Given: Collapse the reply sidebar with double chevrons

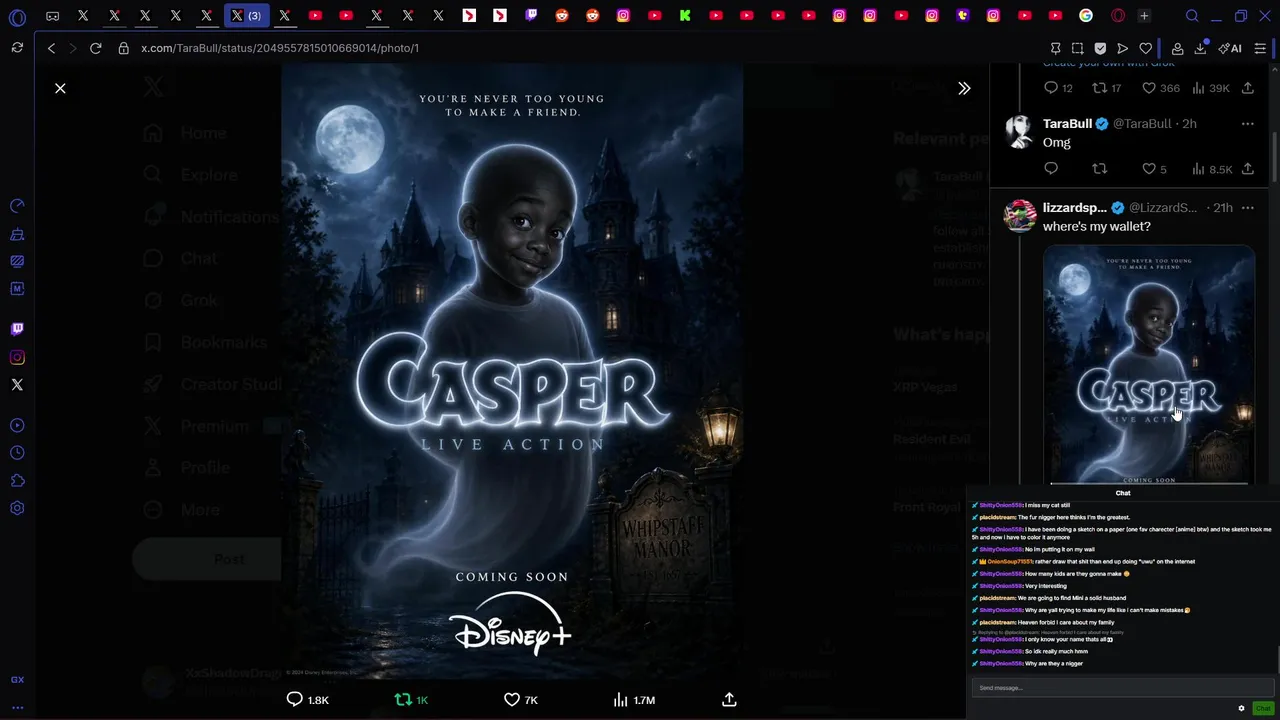Looking at the screenshot, I should [x=964, y=88].
